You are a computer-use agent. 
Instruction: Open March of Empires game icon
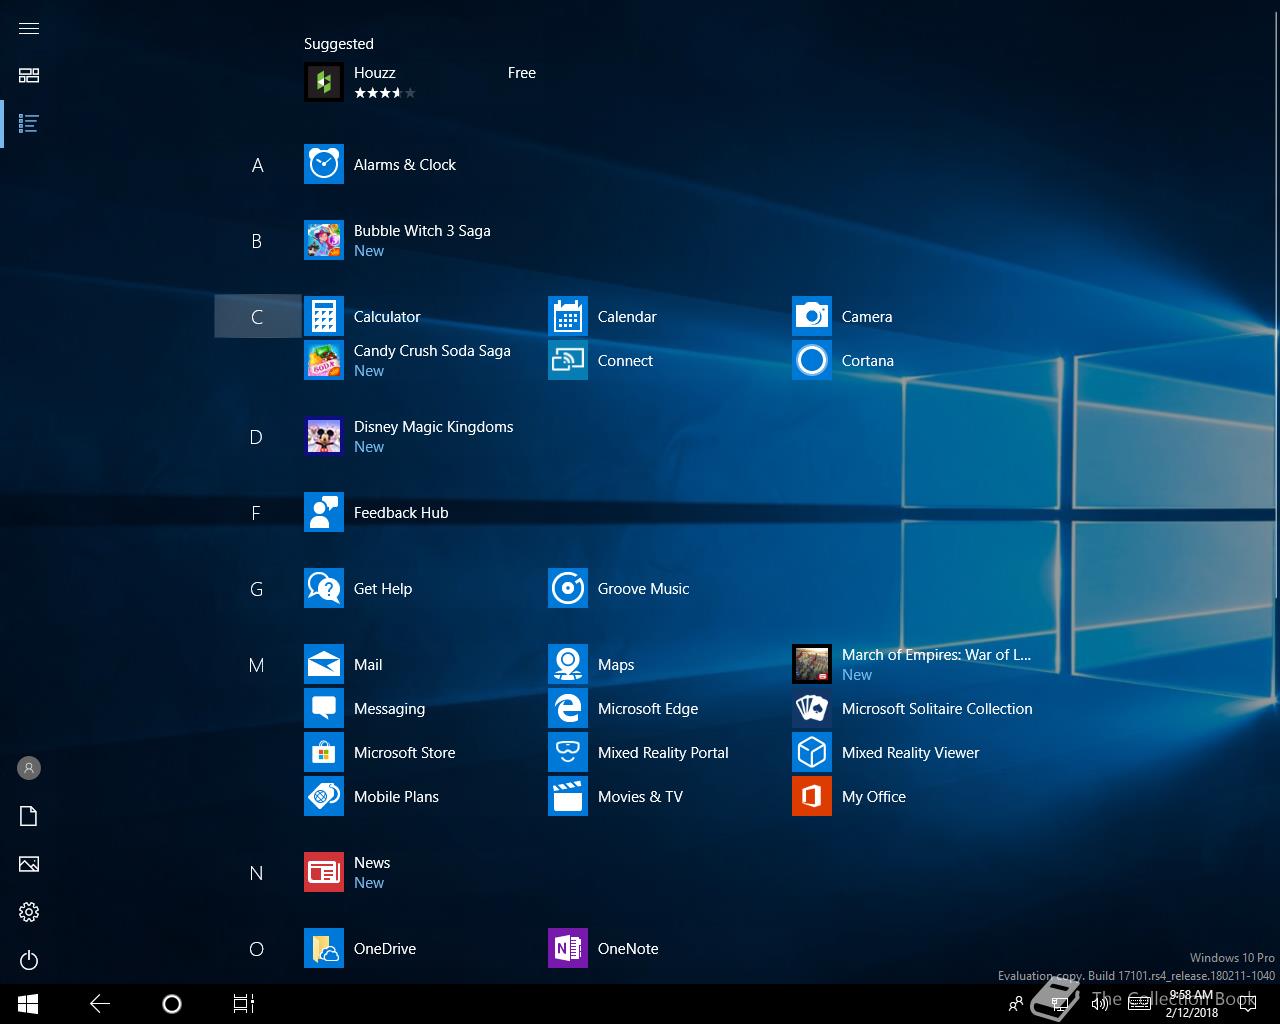812,664
